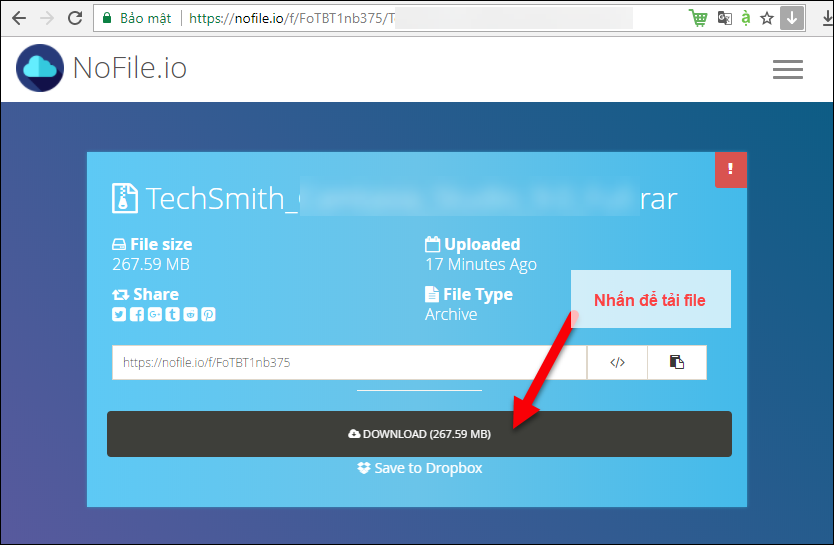834x545 pixels.
Task: Share the file on Twitter
Action: [119, 314]
